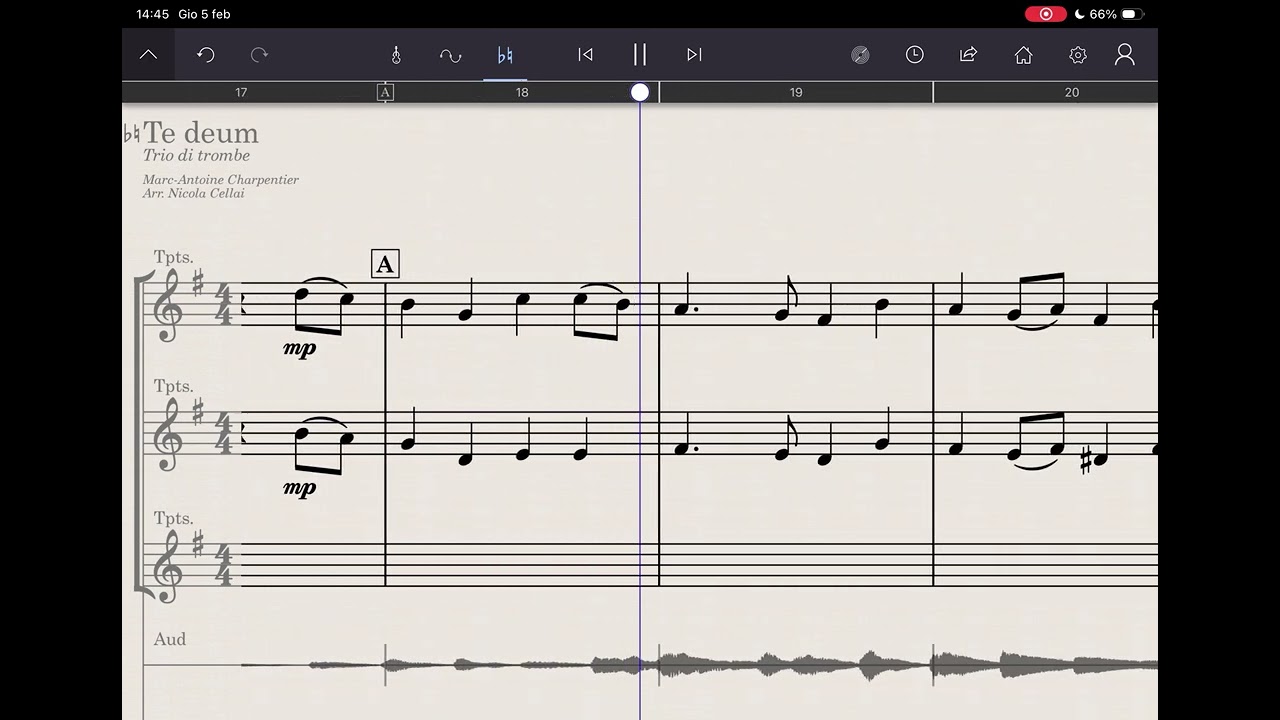Select the treble clef on the third staff
Viewport: 1280px width, 720px height.
168,567
